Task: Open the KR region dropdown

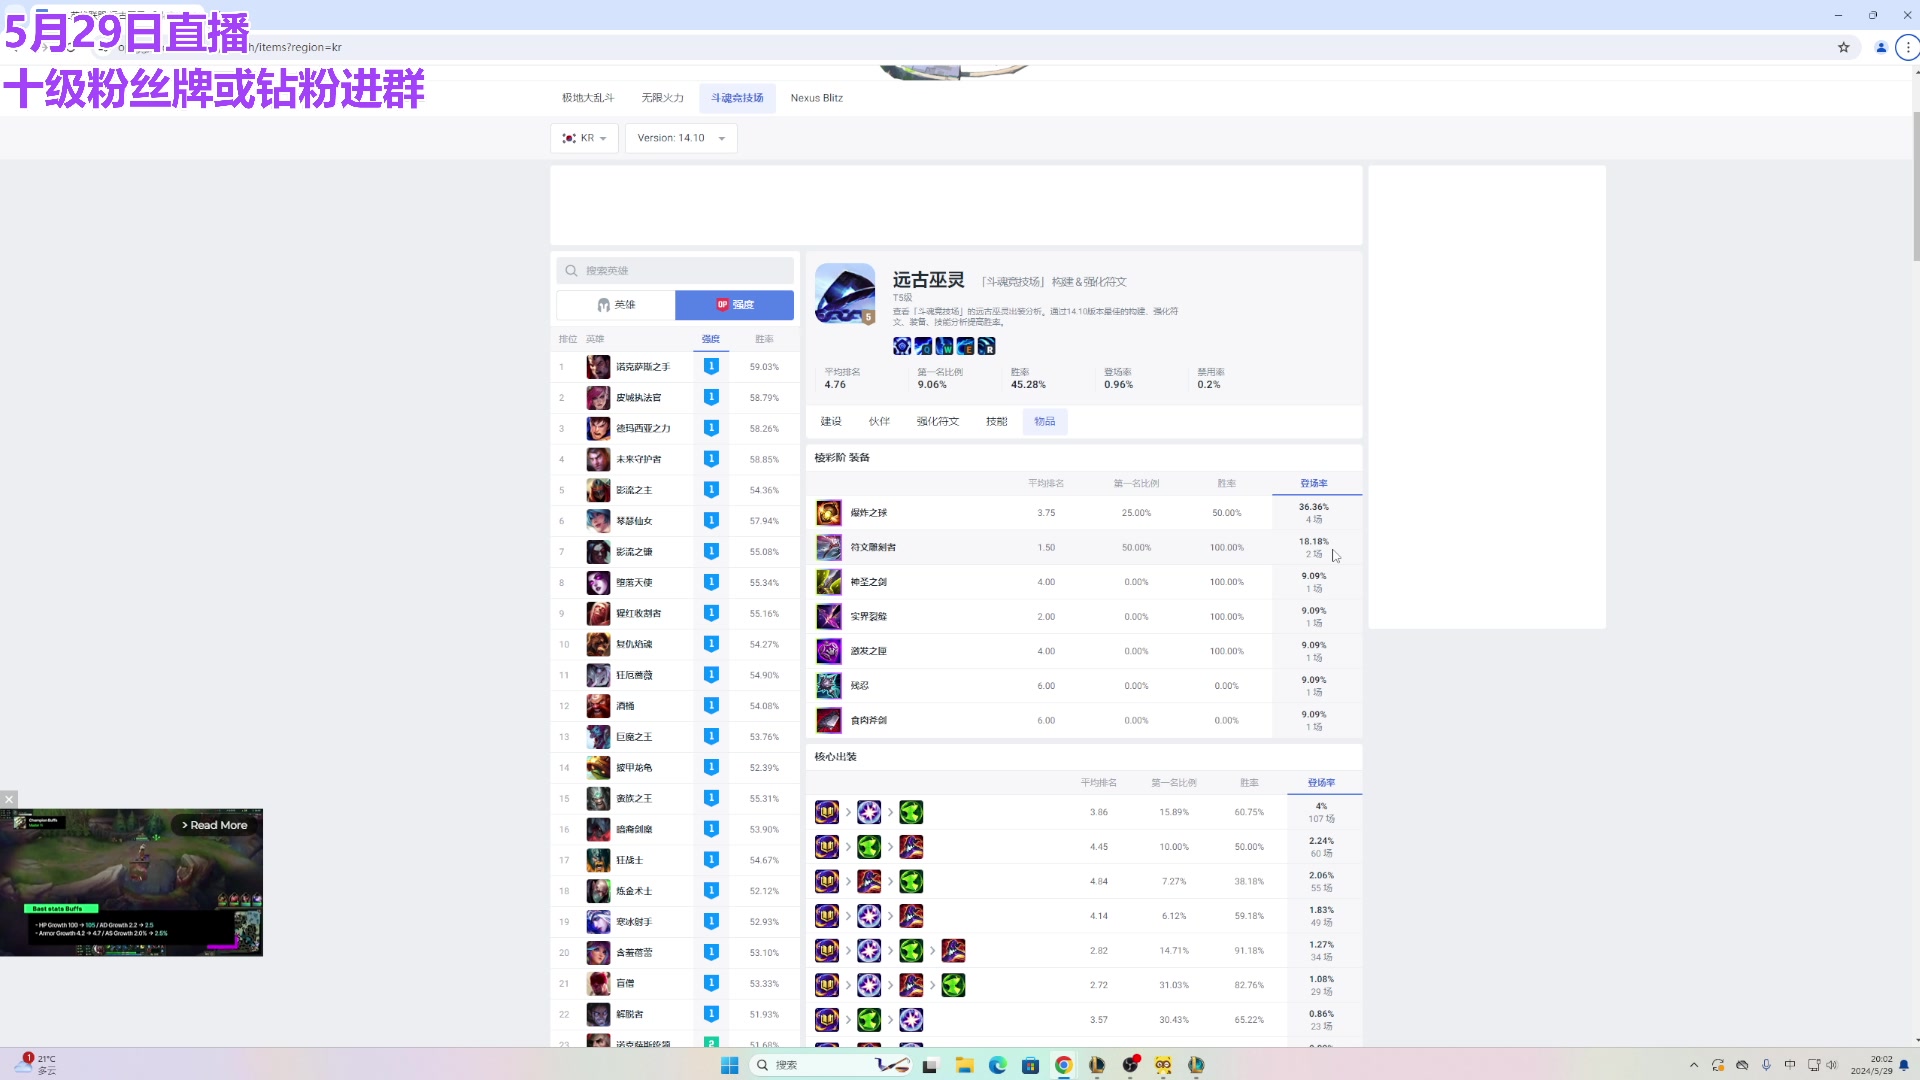Action: click(585, 138)
